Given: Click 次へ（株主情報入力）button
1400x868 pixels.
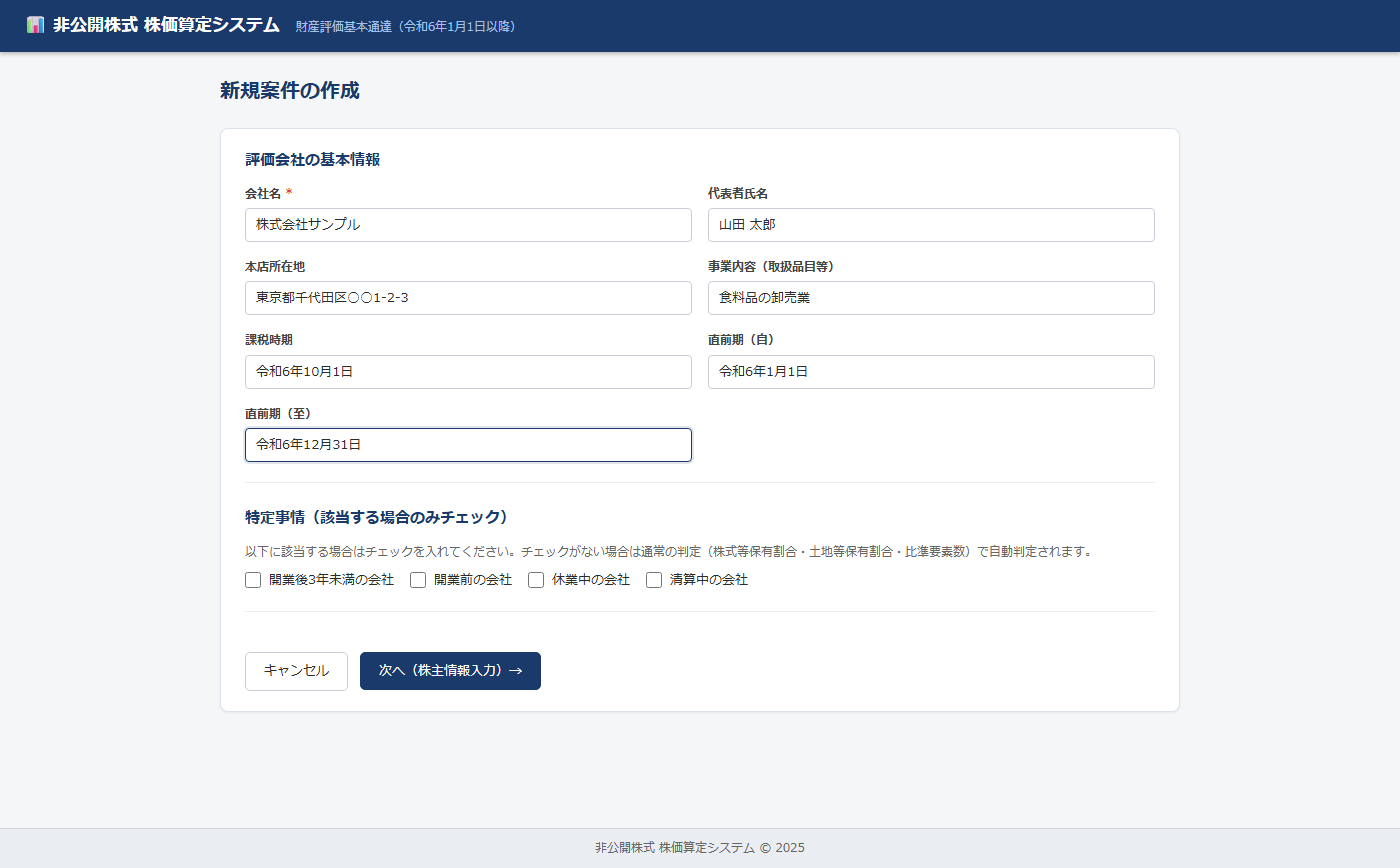Looking at the screenshot, I should click(x=450, y=671).
